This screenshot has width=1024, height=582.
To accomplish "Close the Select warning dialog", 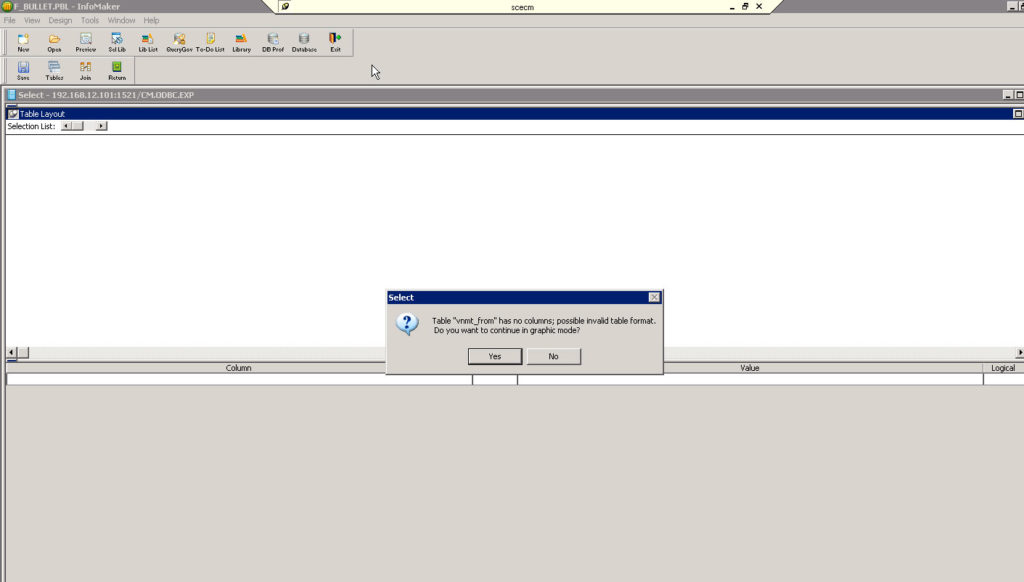I will pyautogui.click(x=656, y=297).
